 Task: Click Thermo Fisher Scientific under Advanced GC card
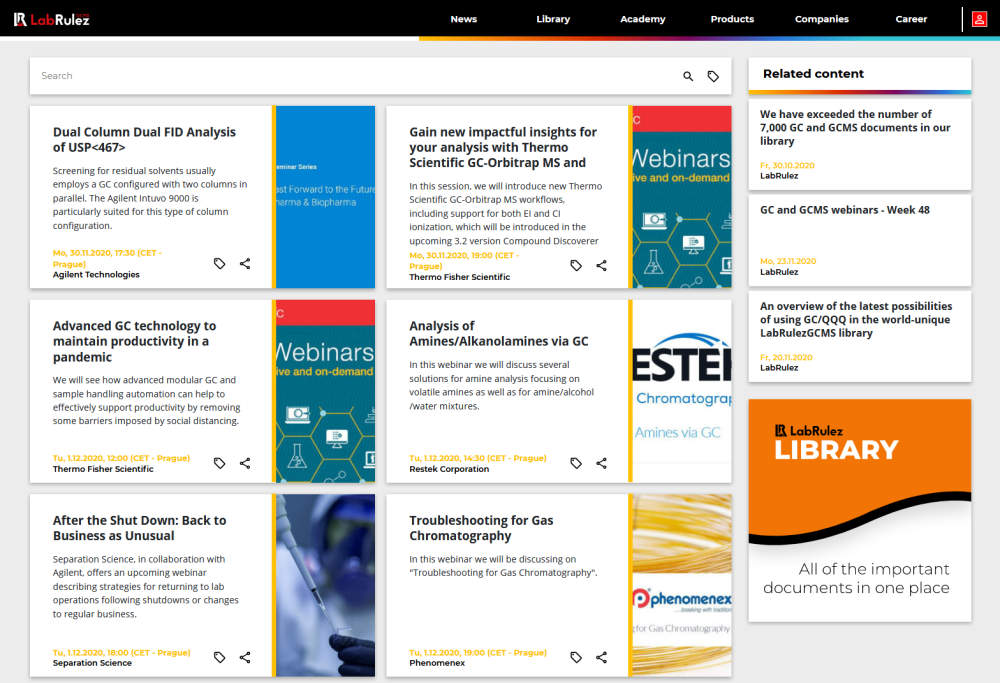(103, 469)
